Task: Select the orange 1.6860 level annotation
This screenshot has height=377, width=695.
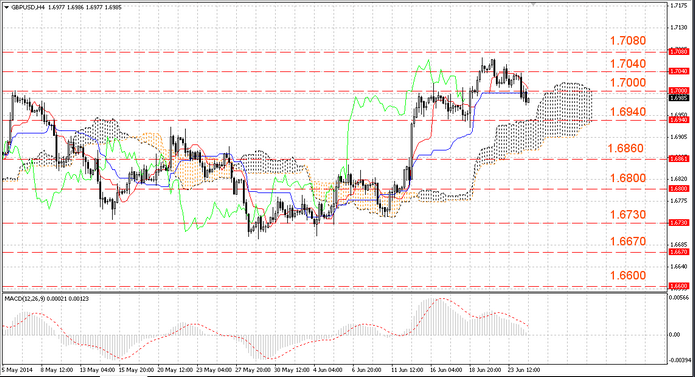Action: [x=625, y=148]
